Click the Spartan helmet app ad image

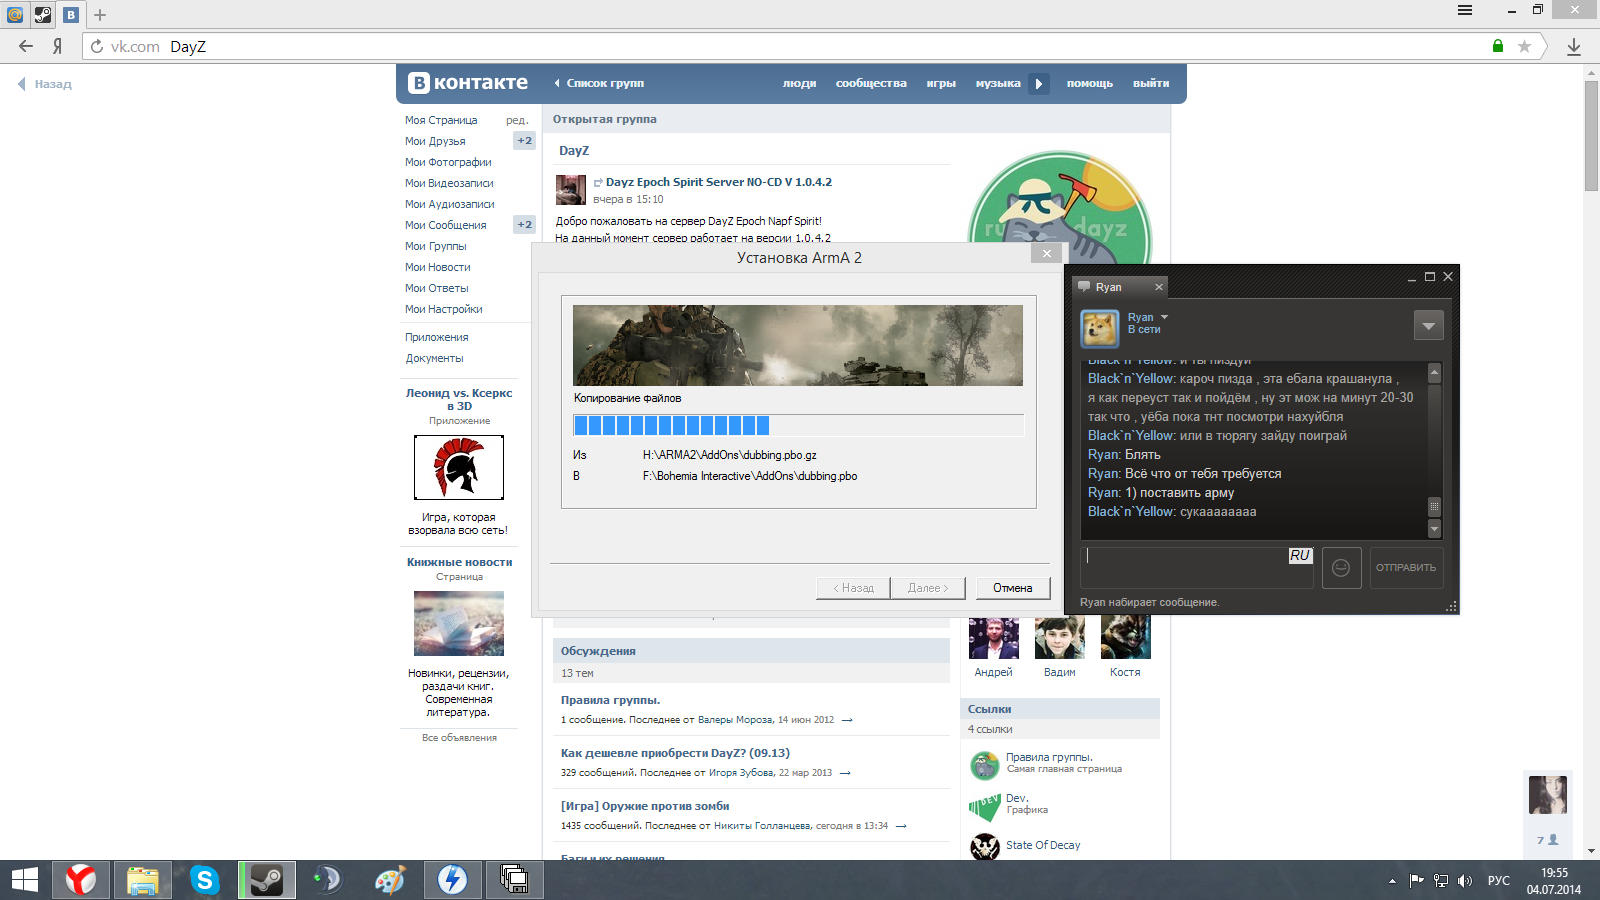459,467
